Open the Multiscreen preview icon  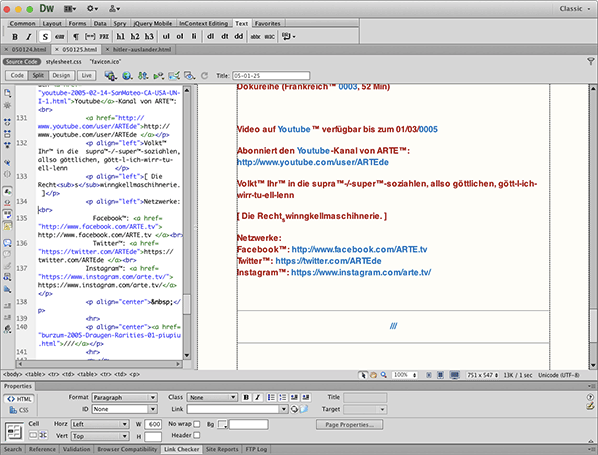pyautogui.click(x=111, y=76)
